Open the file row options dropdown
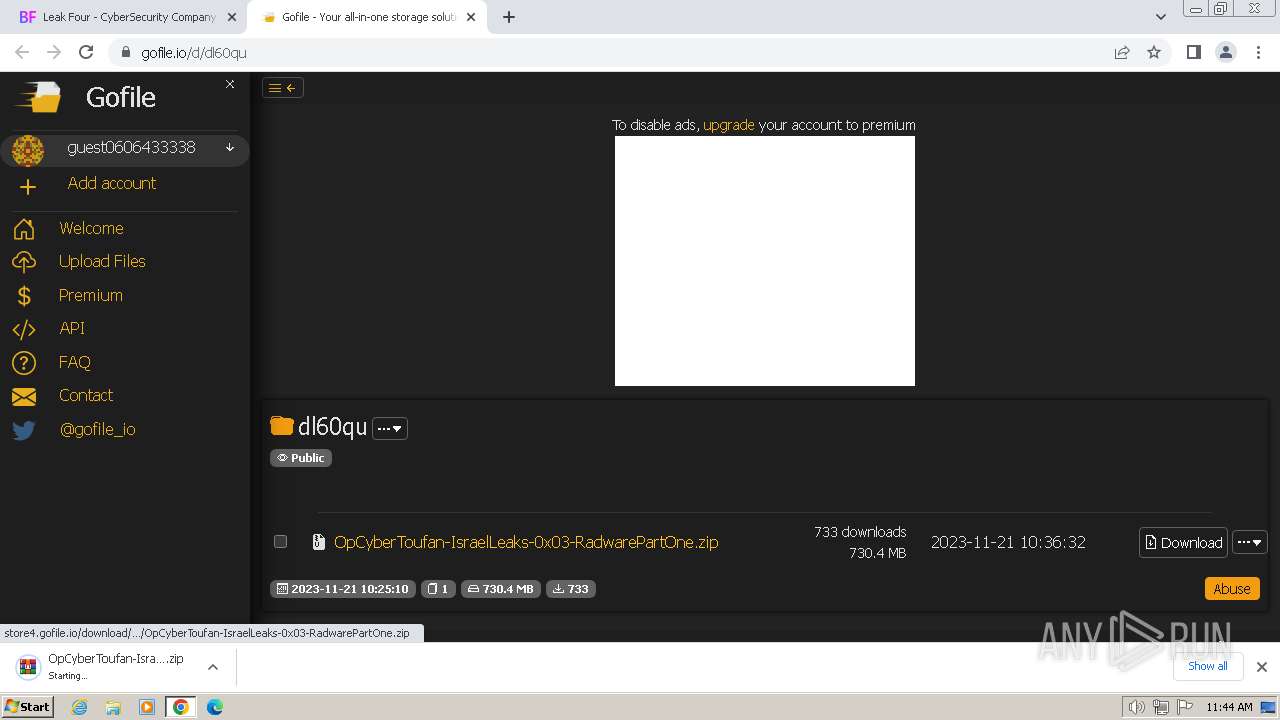The image size is (1280, 720). tap(1250, 542)
